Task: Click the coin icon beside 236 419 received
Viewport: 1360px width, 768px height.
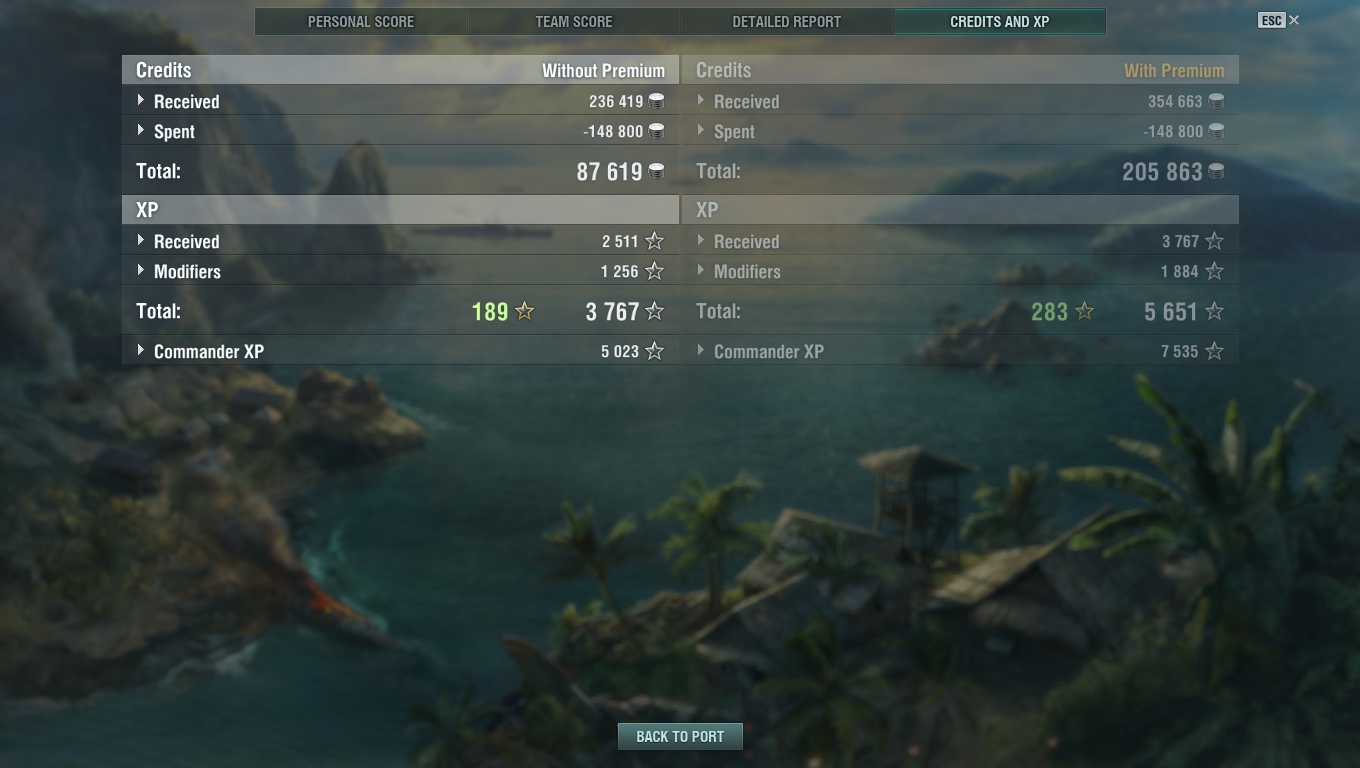Action: (x=657, y=101)
